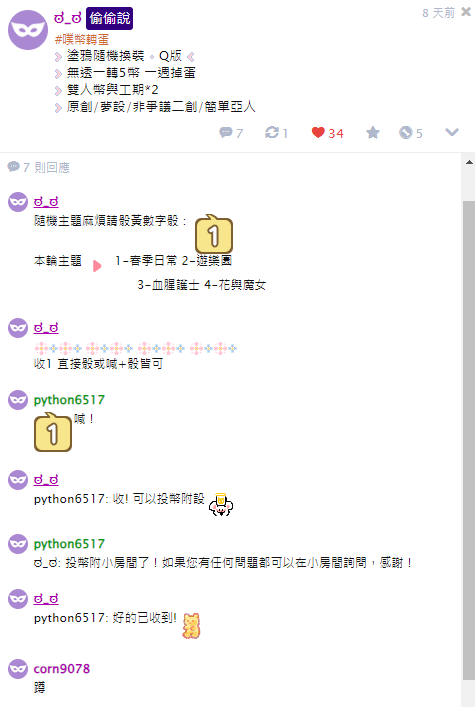
Task: Click the large masked avatar of the post author
Action: 28,30
